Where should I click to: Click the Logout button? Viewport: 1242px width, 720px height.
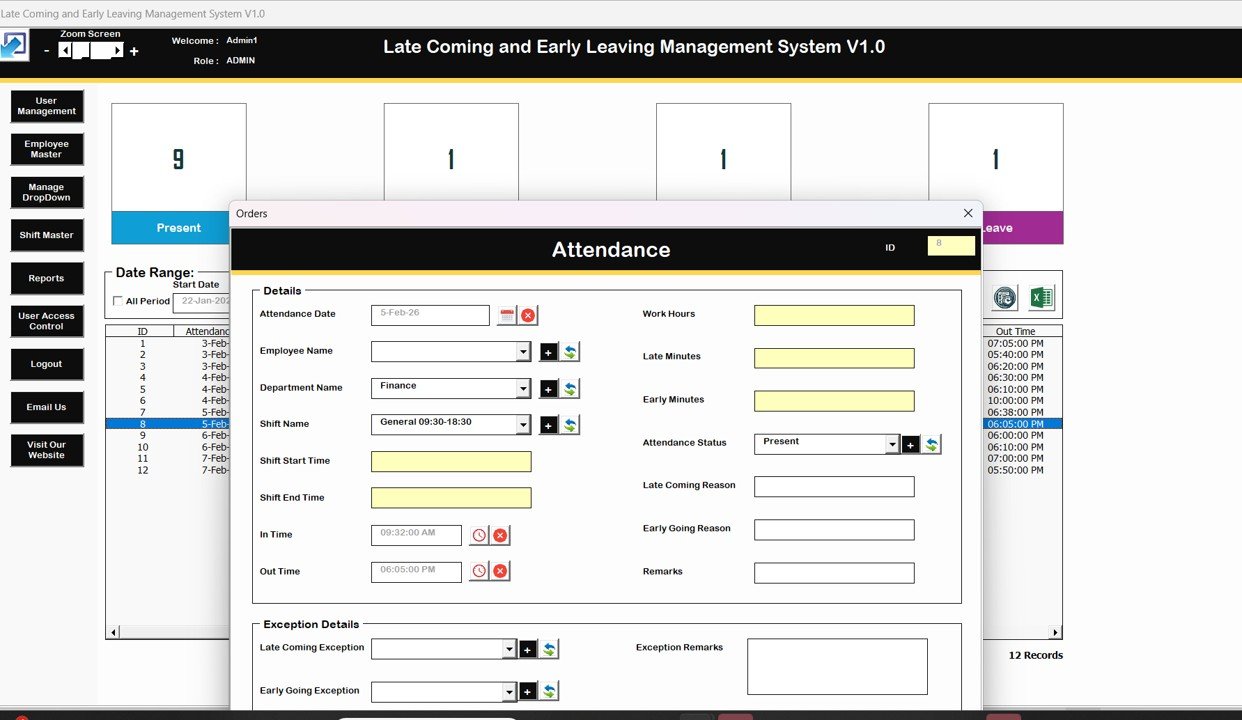pos(47,364)
